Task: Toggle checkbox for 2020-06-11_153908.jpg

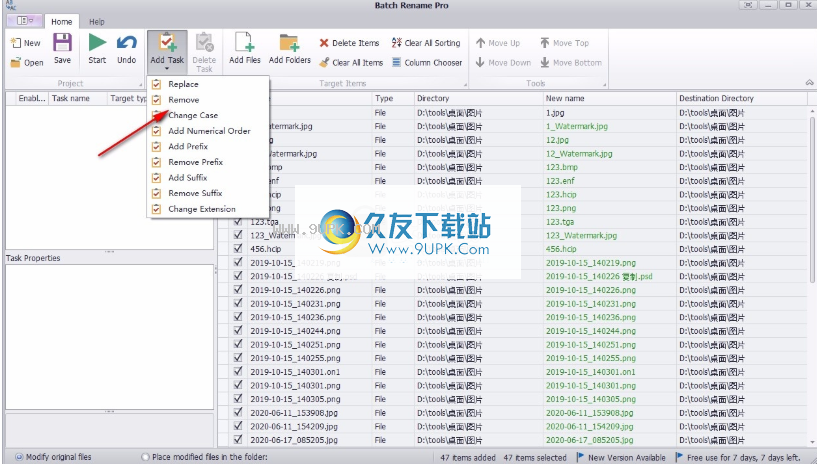Action: coord(238,412)
